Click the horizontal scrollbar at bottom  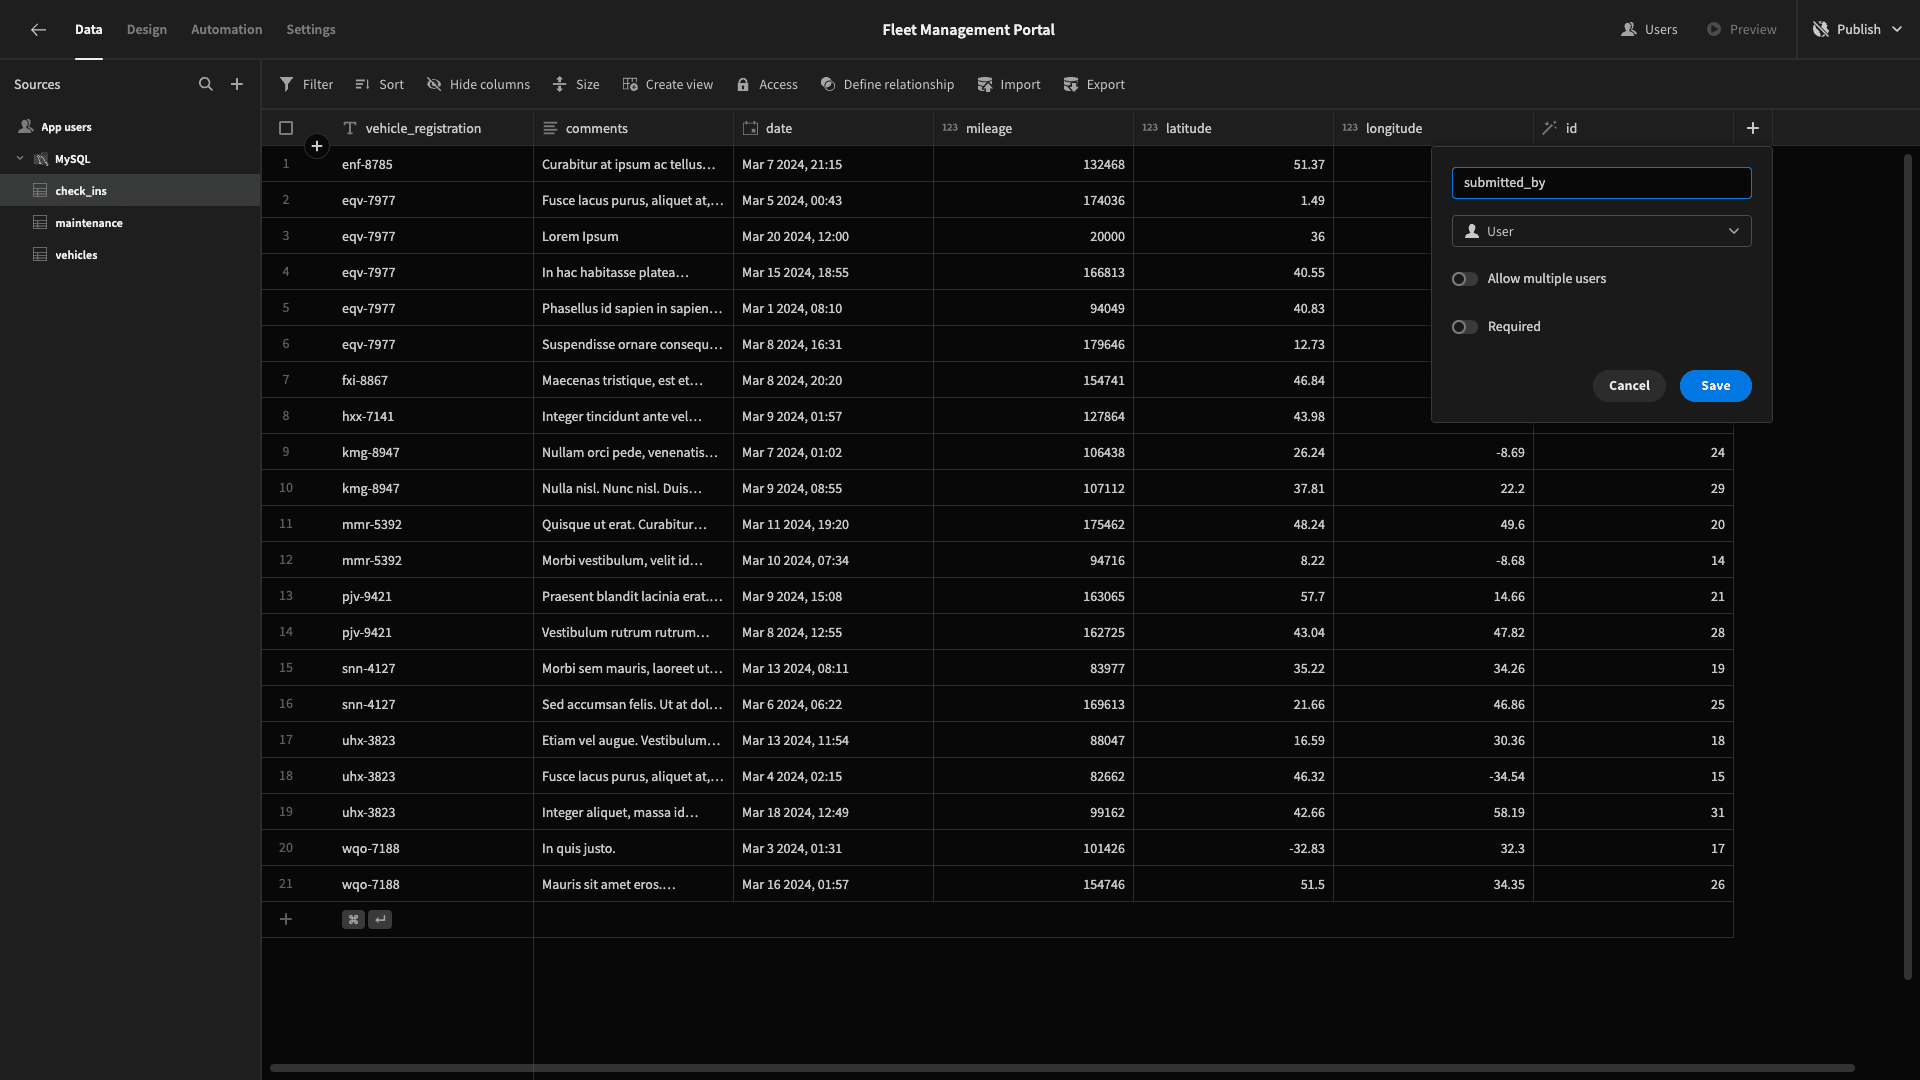tap(1062, 1068)
